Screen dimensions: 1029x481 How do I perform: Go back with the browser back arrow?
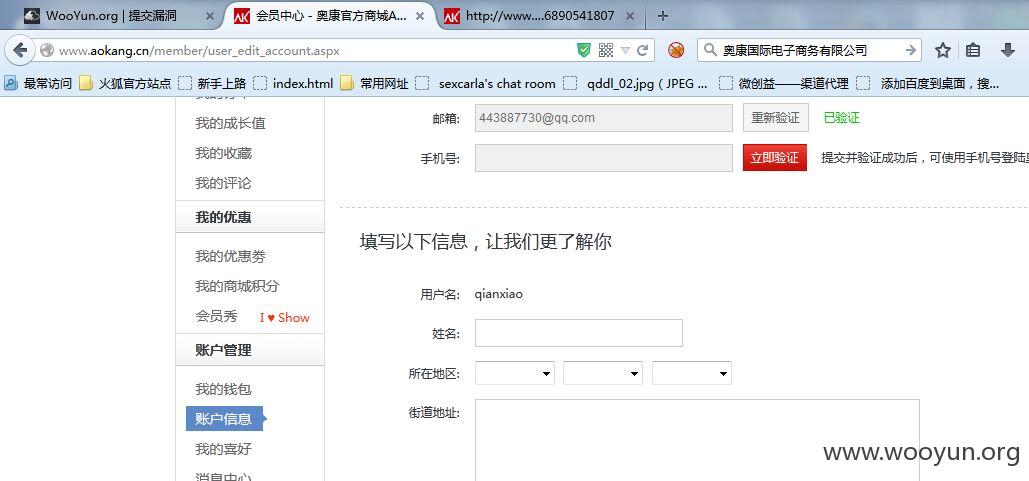click(20, 50)
